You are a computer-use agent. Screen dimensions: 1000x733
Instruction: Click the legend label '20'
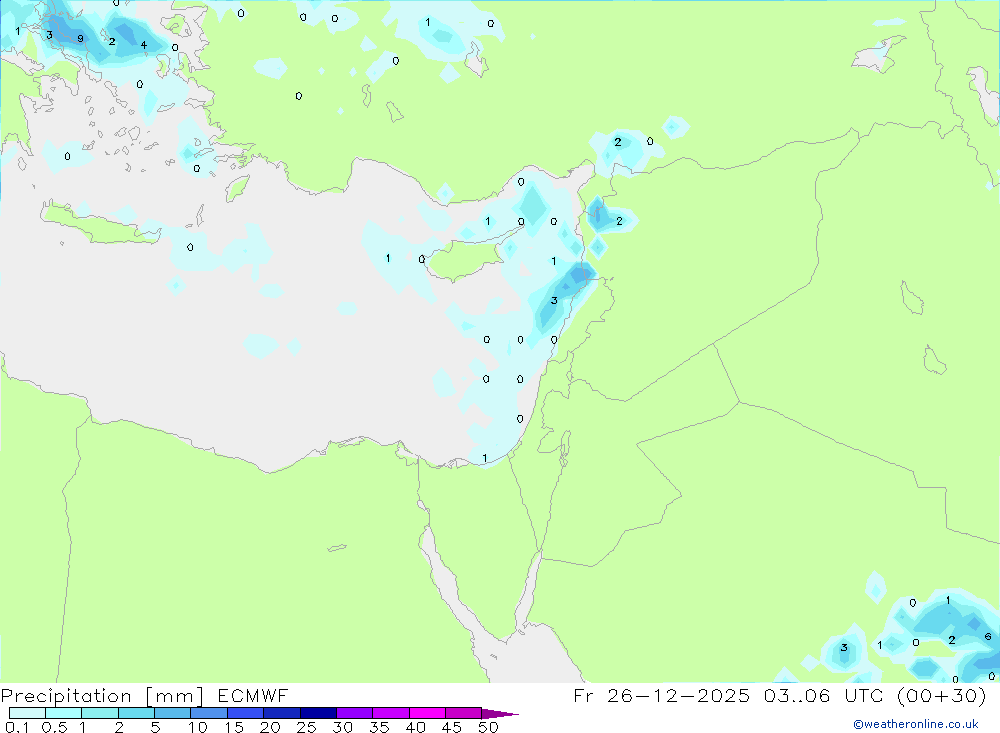[270, 727]
